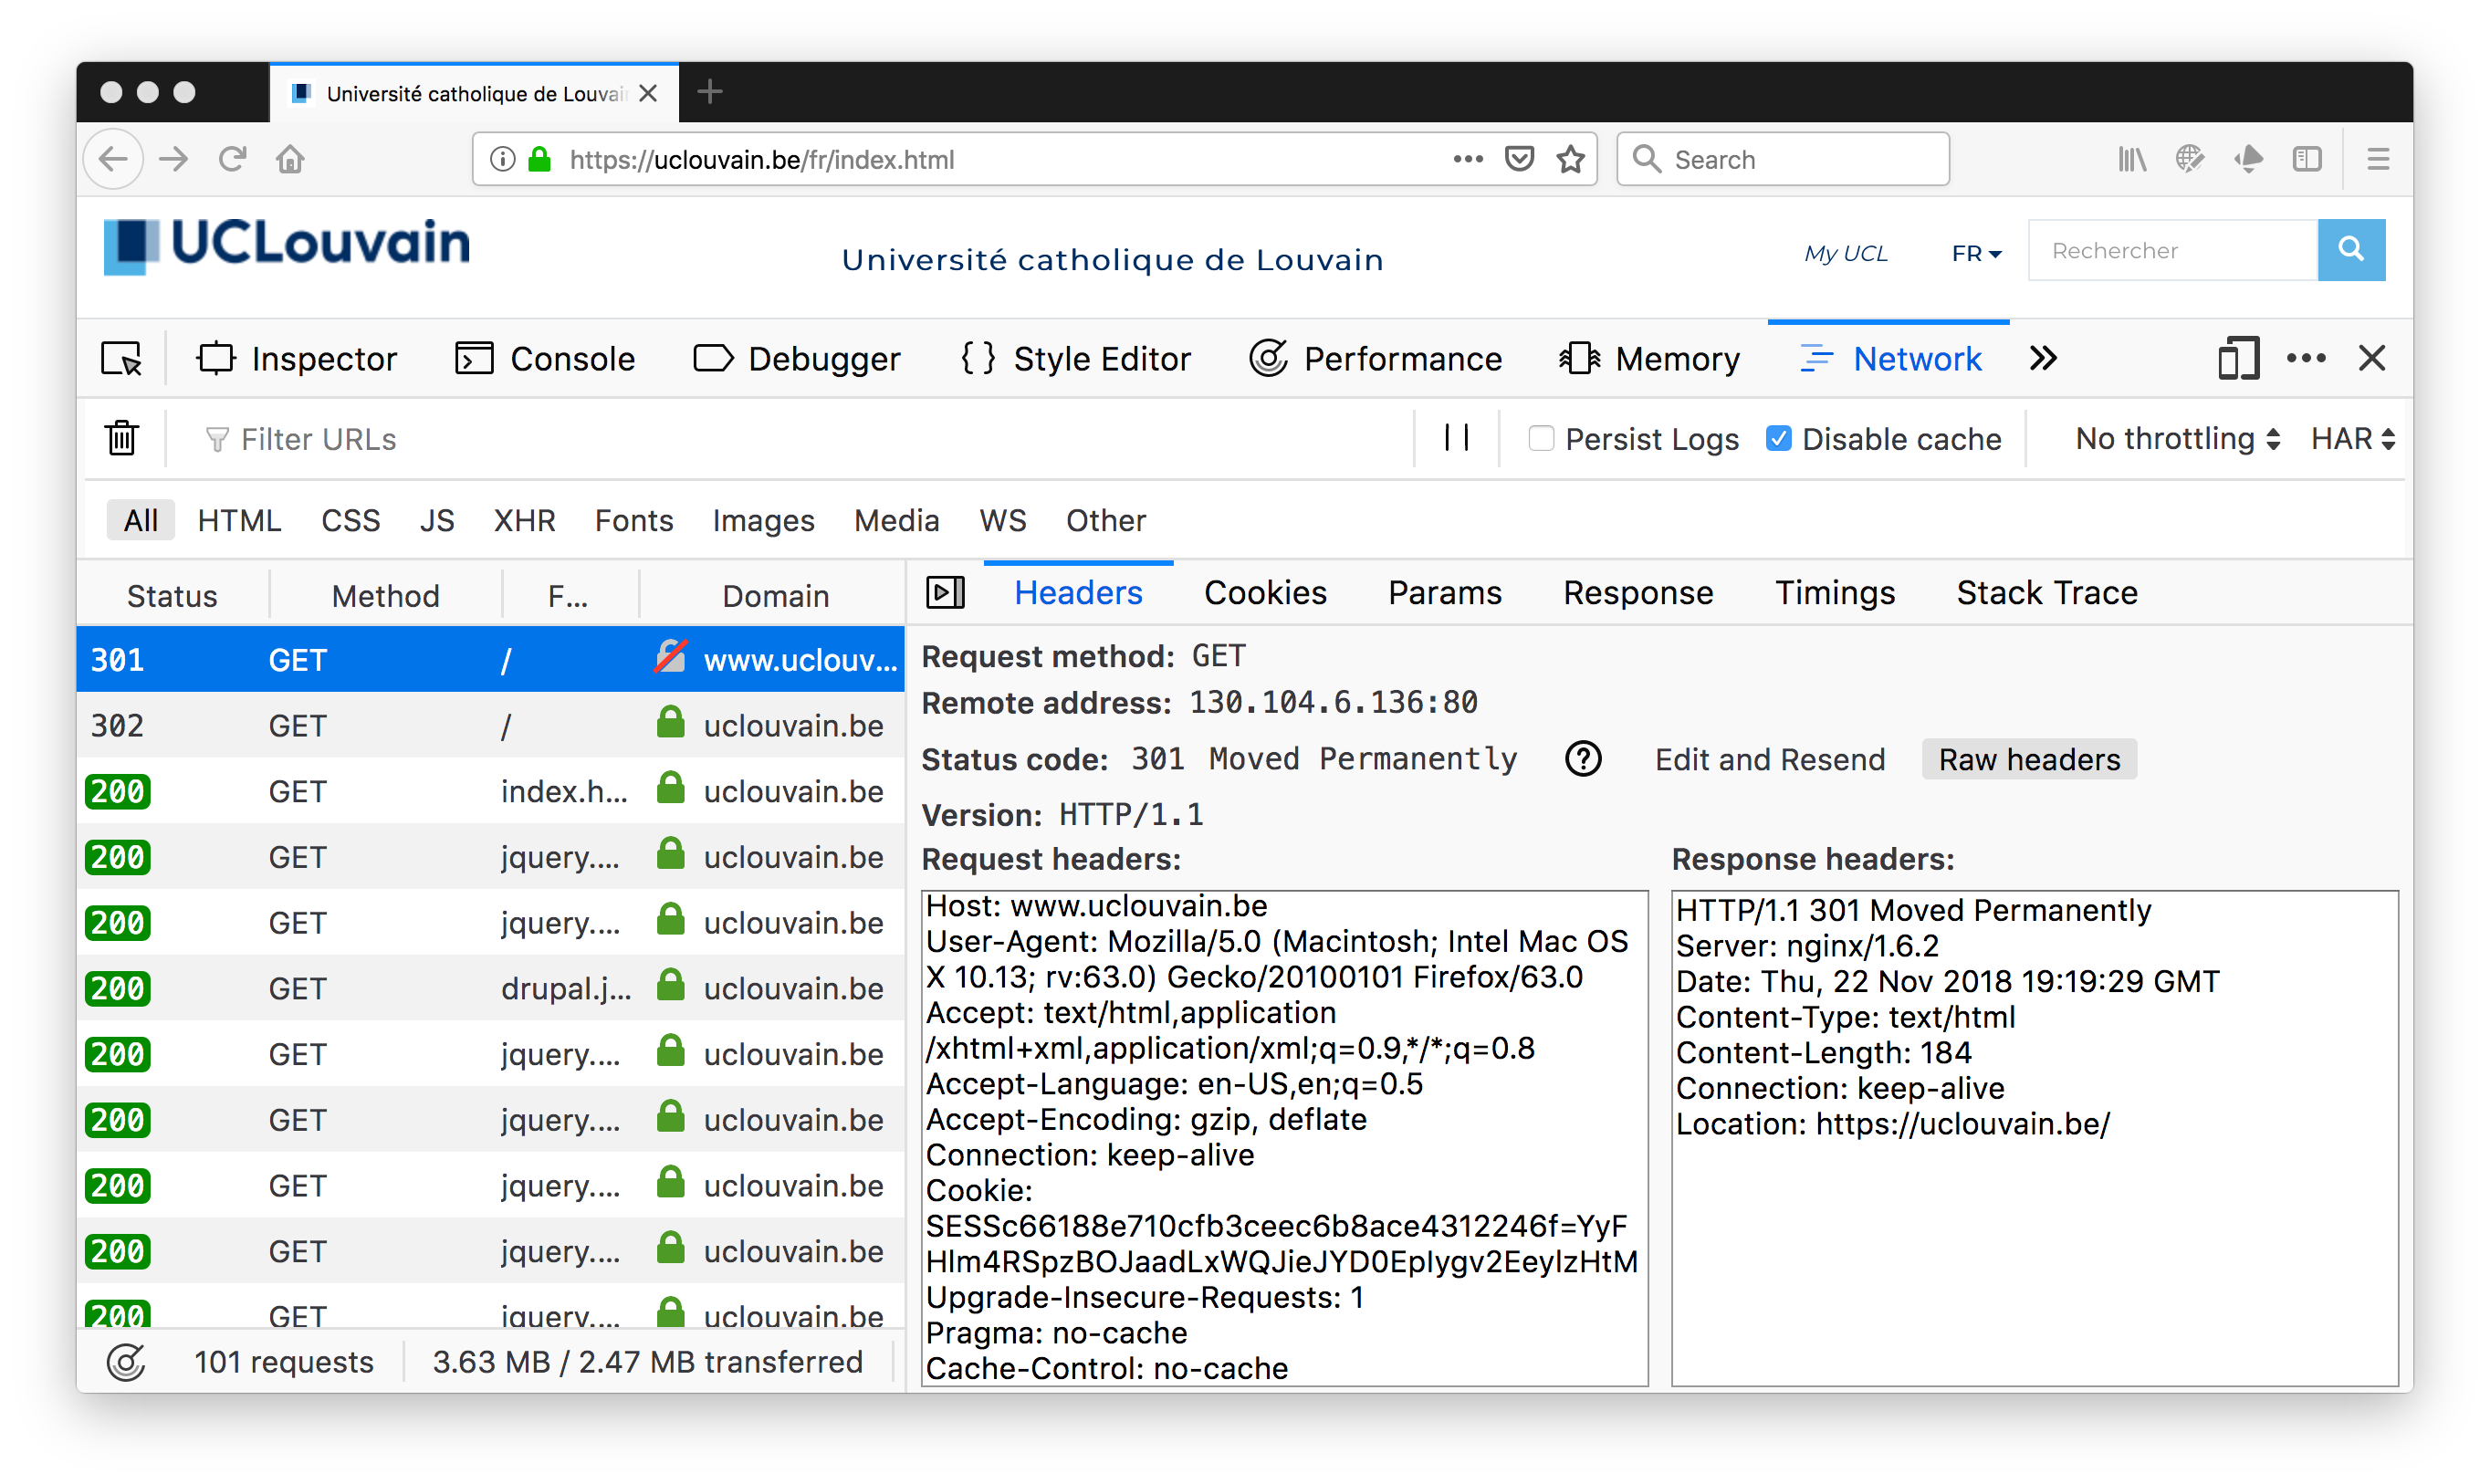Image resolution: width=2490 pixels, height=1484 pixels.
Task: Clear network log with trash icon
Action: (122, 438)
